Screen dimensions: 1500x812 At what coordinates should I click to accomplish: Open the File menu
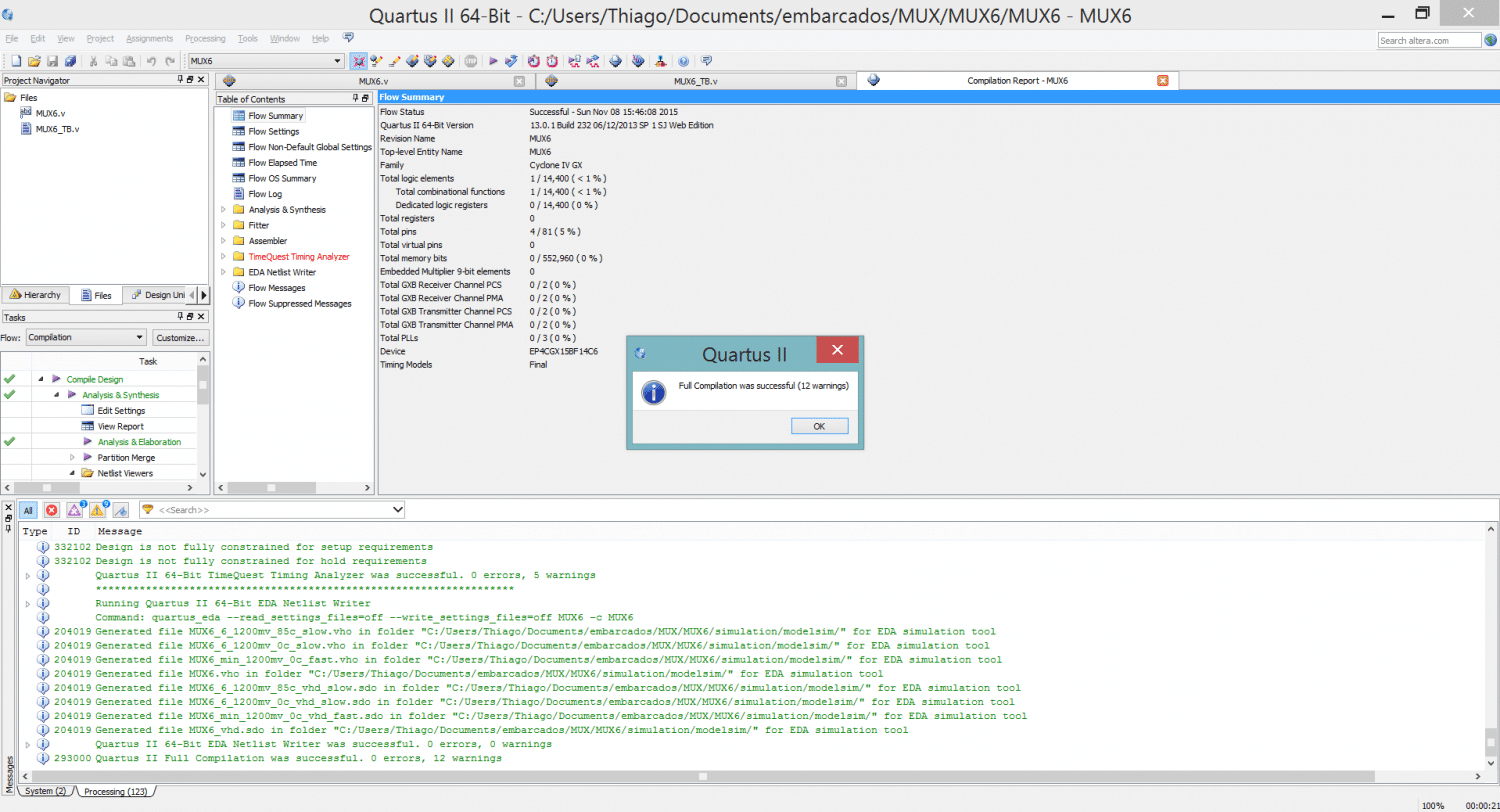coord(12,38)
